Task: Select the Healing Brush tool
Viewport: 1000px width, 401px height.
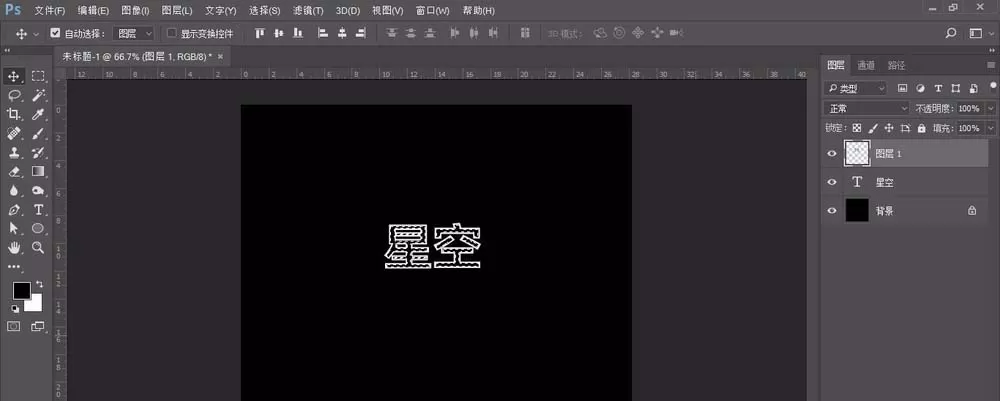Action: pyautogui.click(x=13, y=133)
